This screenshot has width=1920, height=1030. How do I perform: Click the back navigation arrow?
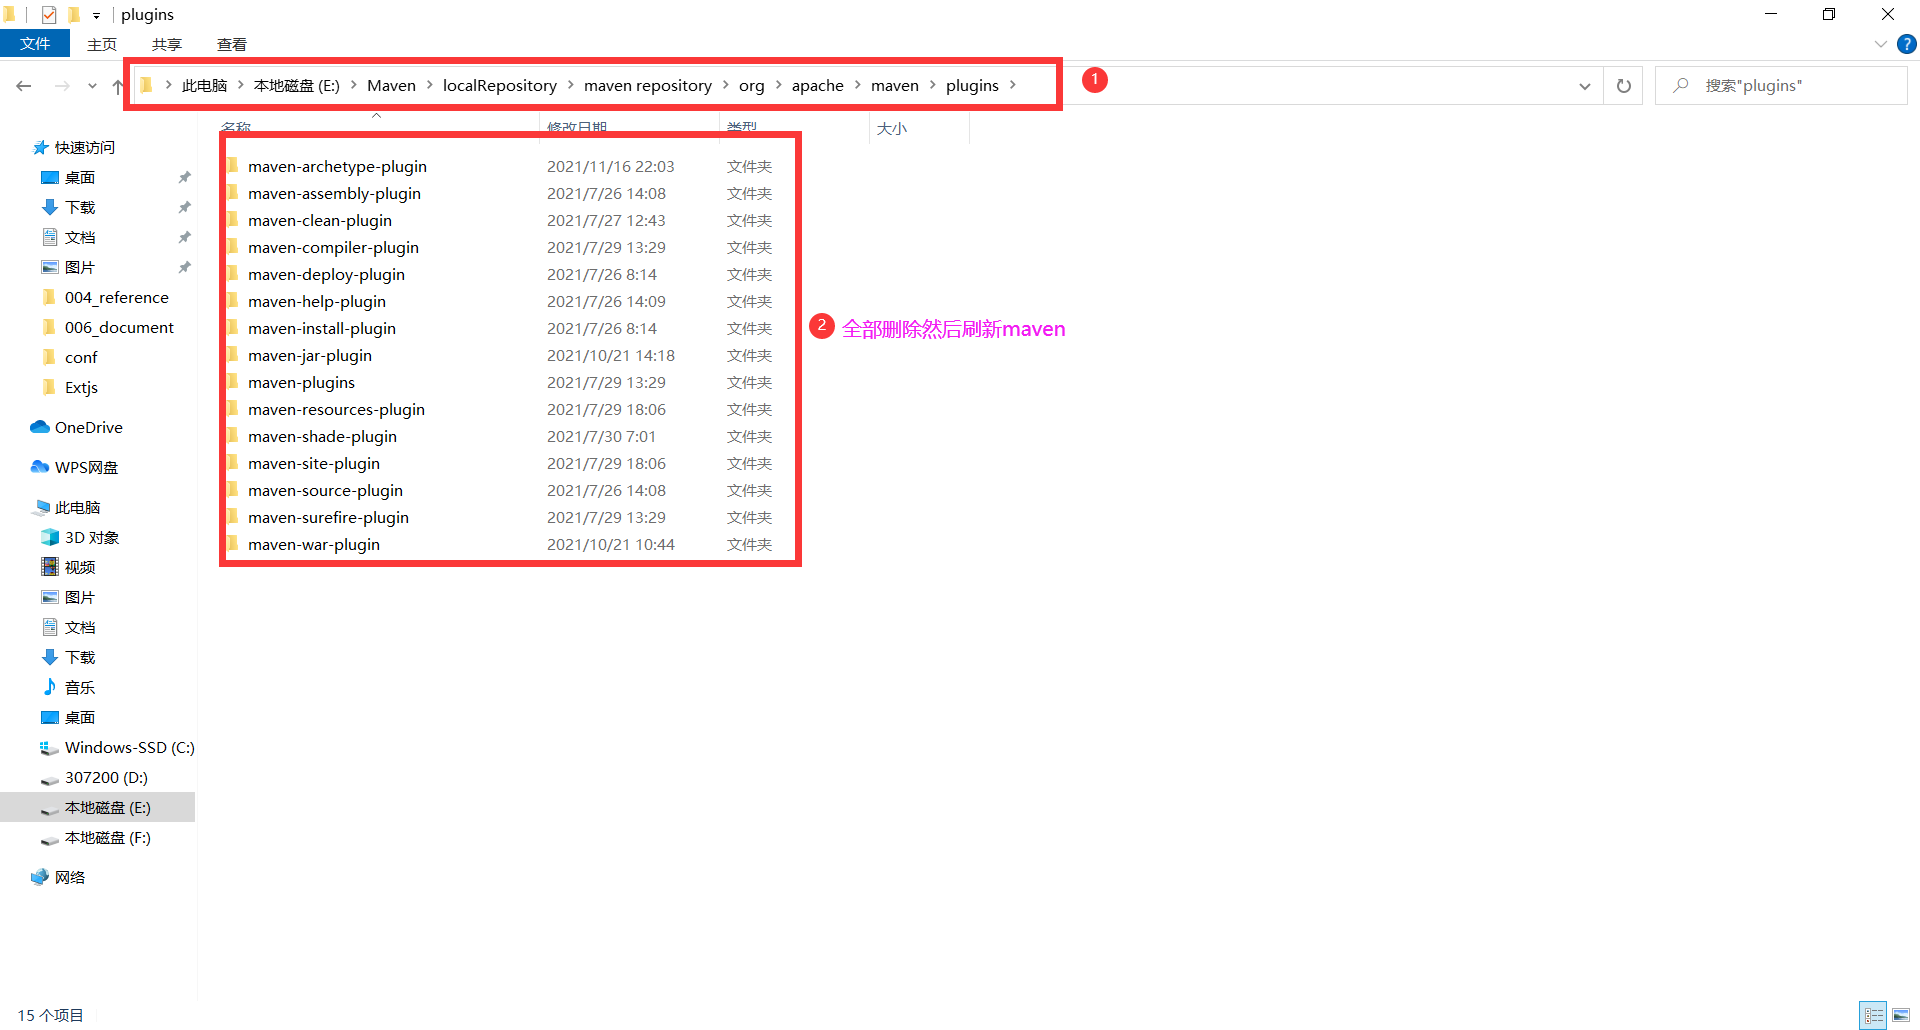click(x=24, y=86)
